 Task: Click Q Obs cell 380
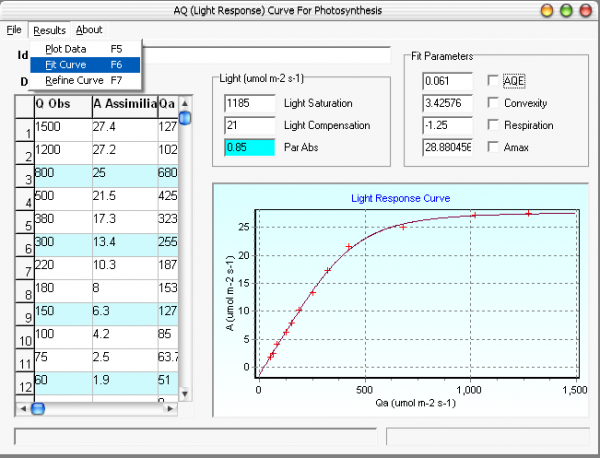point(63,222)
